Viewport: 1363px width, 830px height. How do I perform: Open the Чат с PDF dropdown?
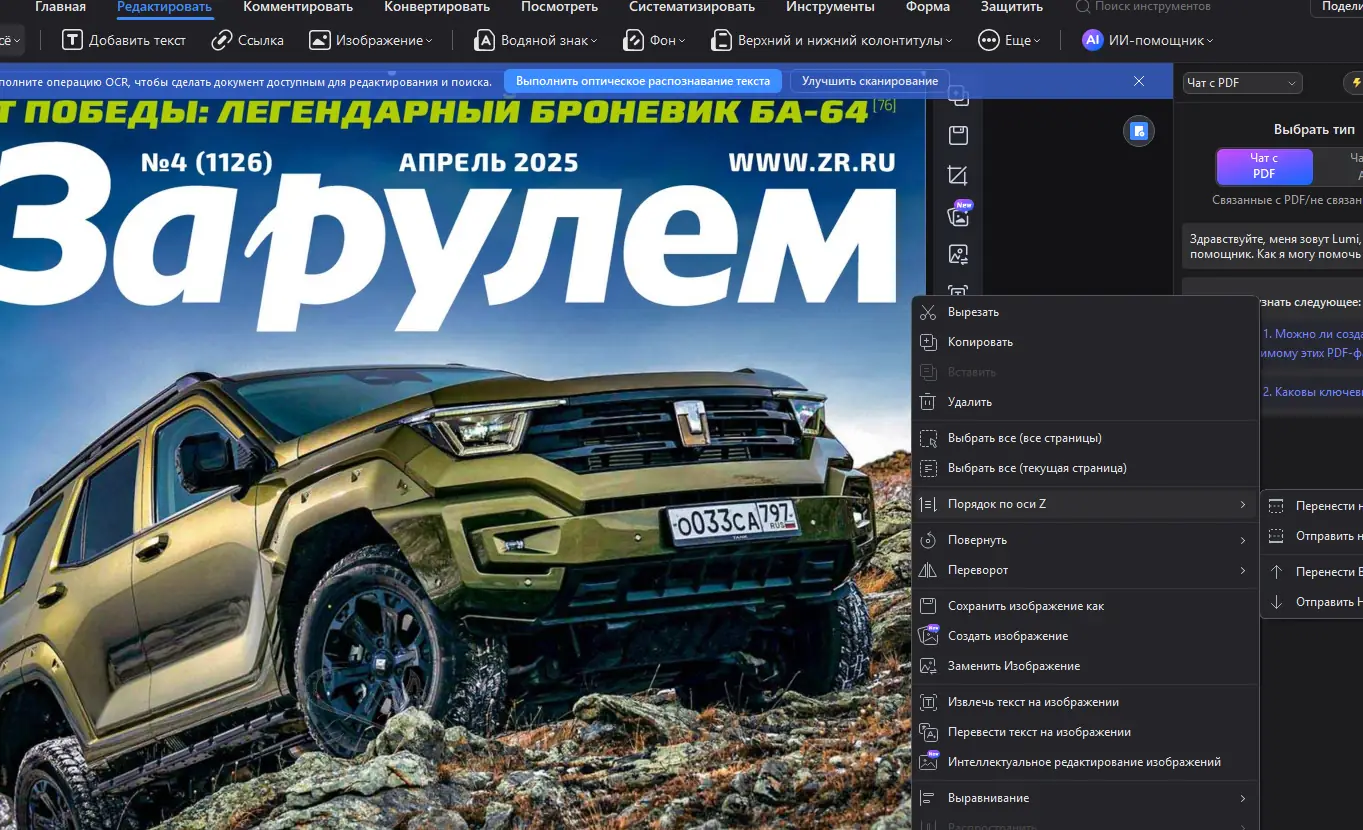click(1242, 83)
